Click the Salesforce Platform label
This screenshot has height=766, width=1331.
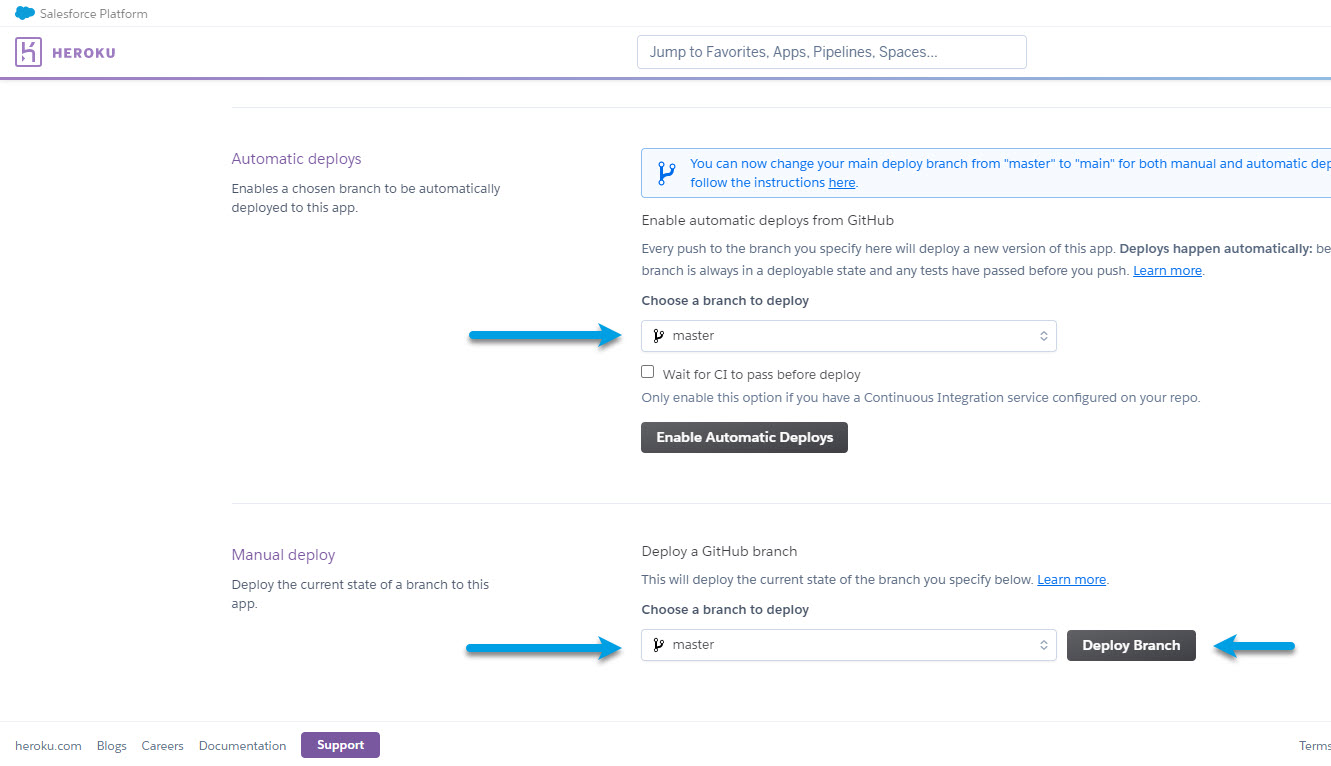(93, 14)
